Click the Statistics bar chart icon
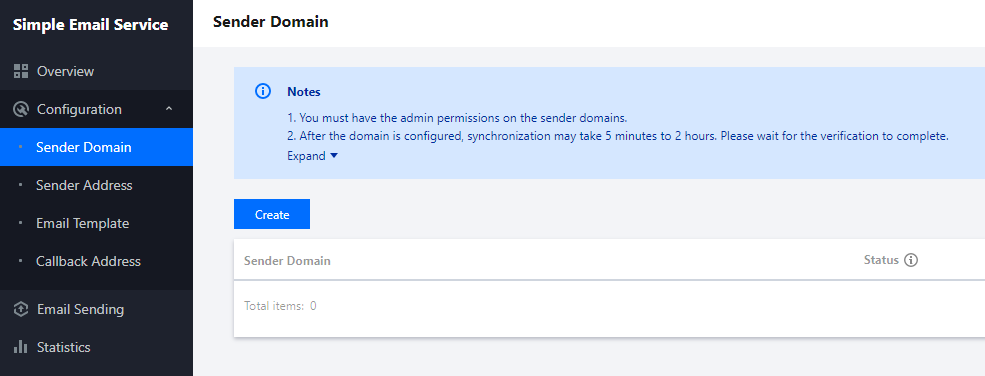This screenshot has width=985, height=376. [x=21, y=347]
